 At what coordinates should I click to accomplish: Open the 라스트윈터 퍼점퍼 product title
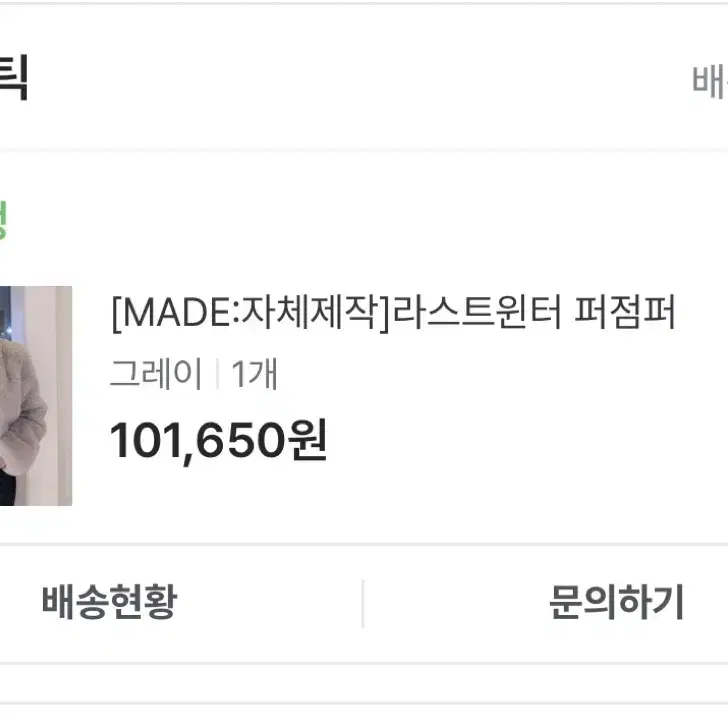393,312
